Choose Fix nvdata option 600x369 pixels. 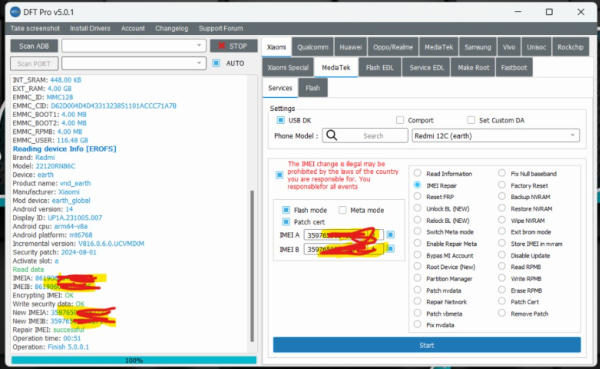(417, 325)
